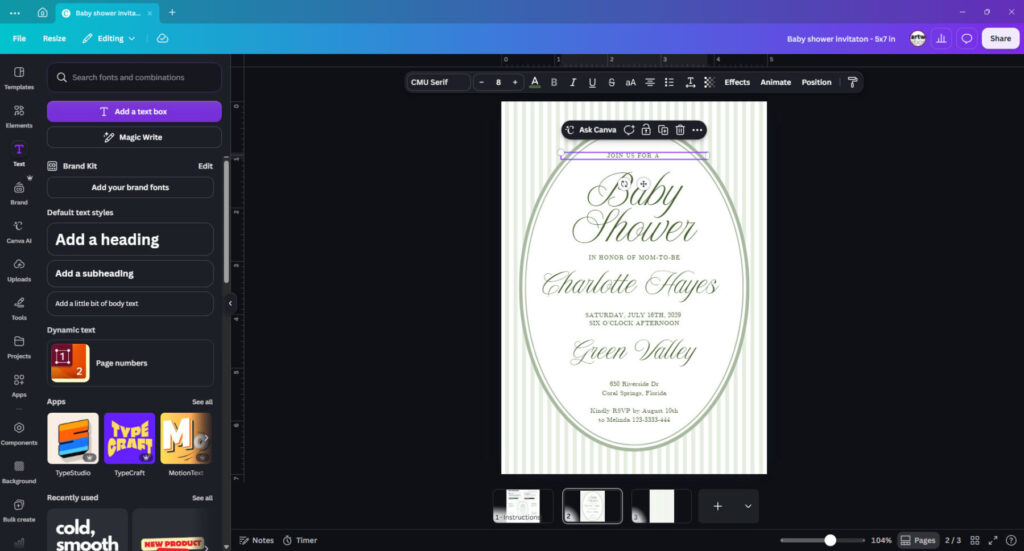Open the Components sidebar panel
This screenshot has height=551, width=1024.
(19, 433)
